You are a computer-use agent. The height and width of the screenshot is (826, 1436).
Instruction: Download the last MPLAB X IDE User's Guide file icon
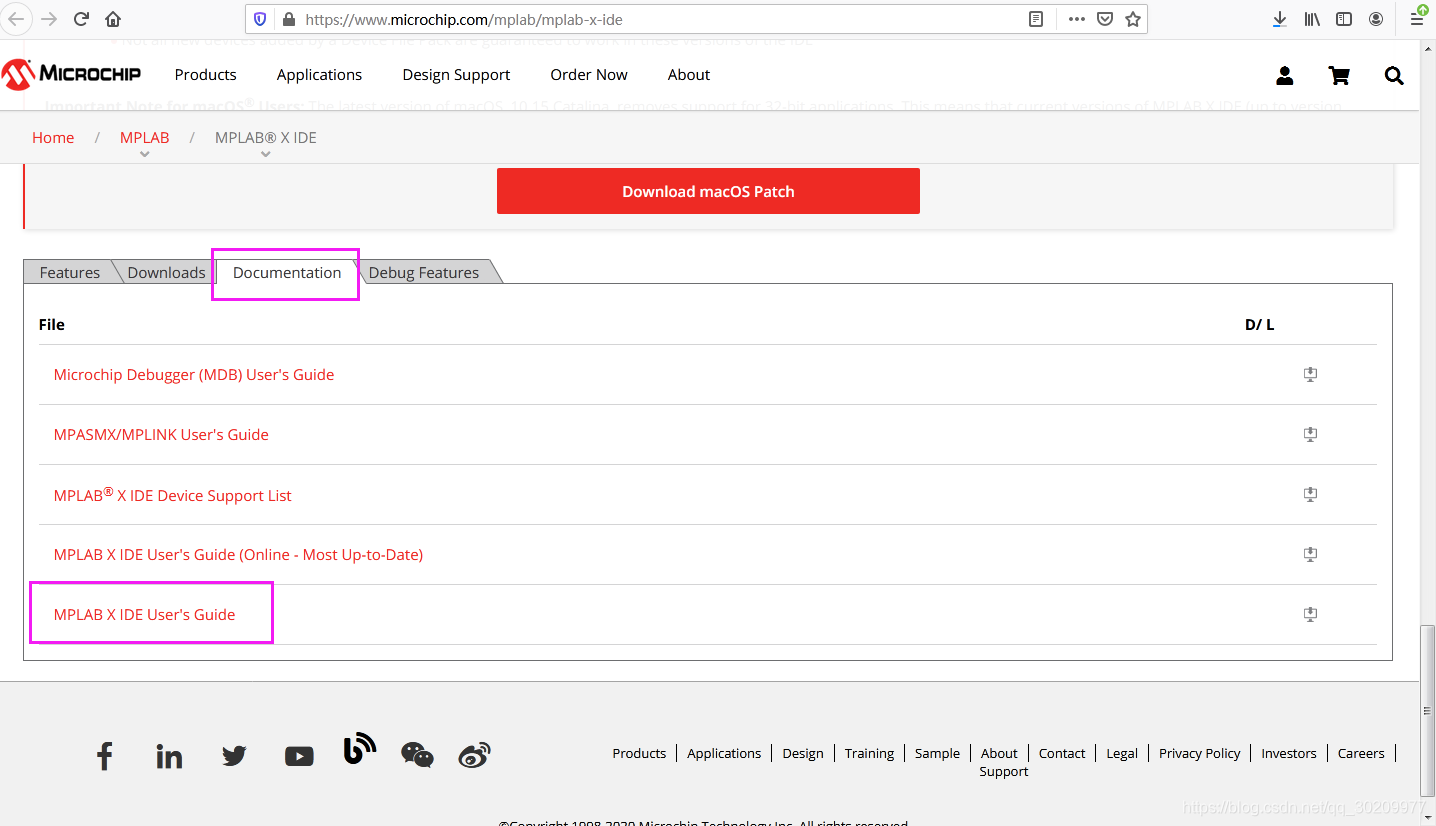coord(1310,614)
